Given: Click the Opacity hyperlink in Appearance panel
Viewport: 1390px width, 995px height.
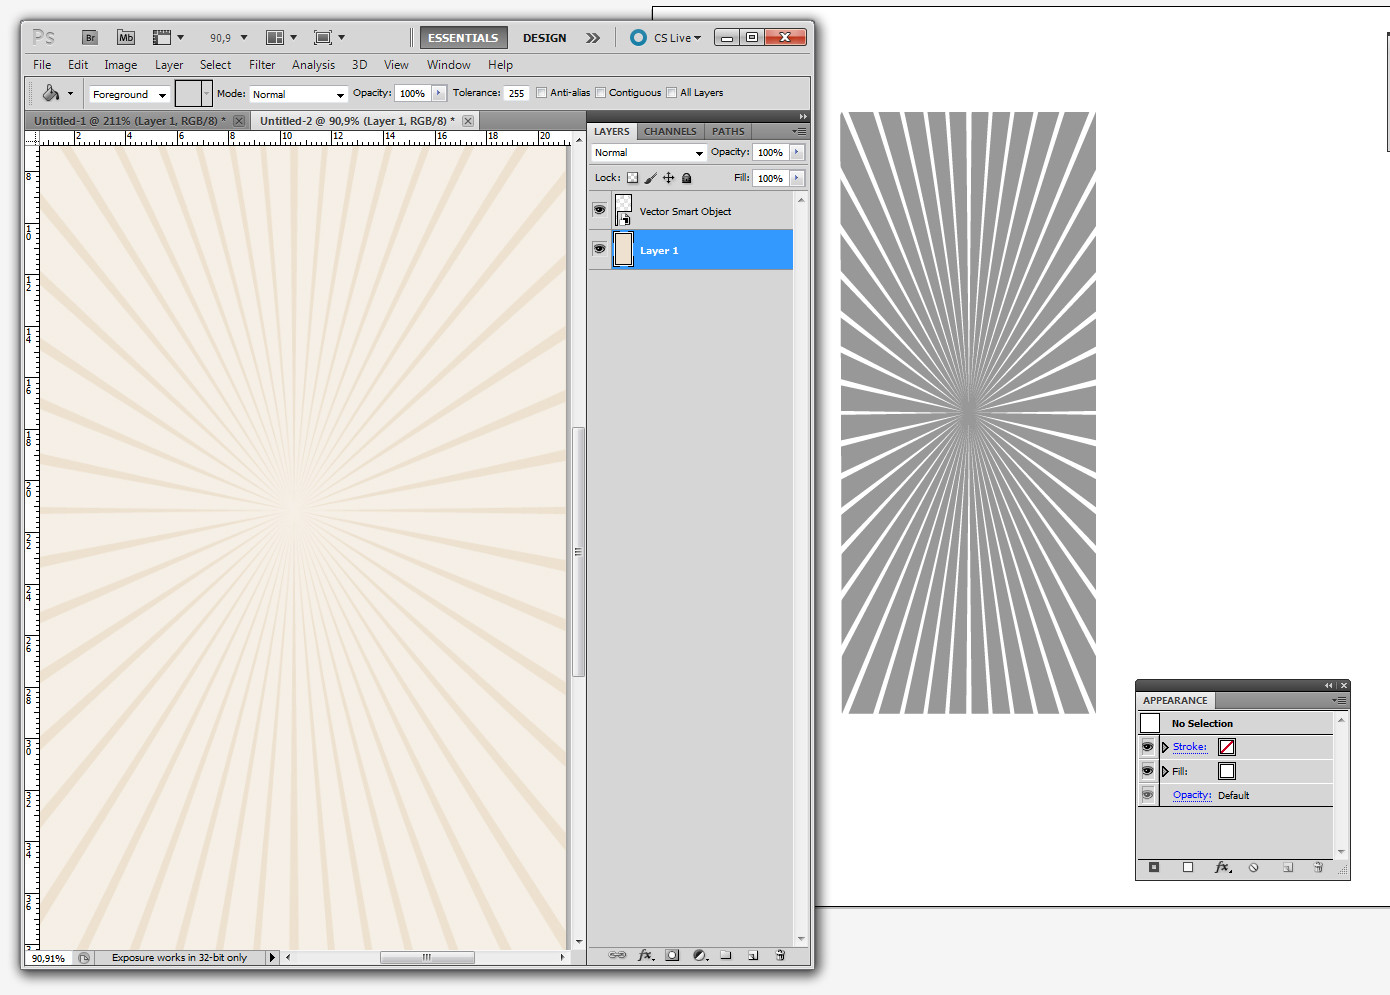Looking at the screenshot, I should [1191, 794].
